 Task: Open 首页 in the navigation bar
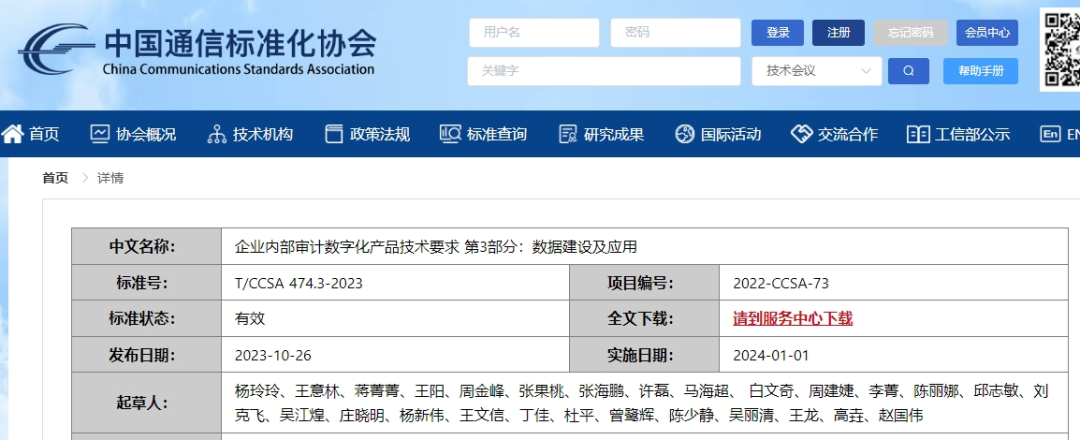coord(44,134)
